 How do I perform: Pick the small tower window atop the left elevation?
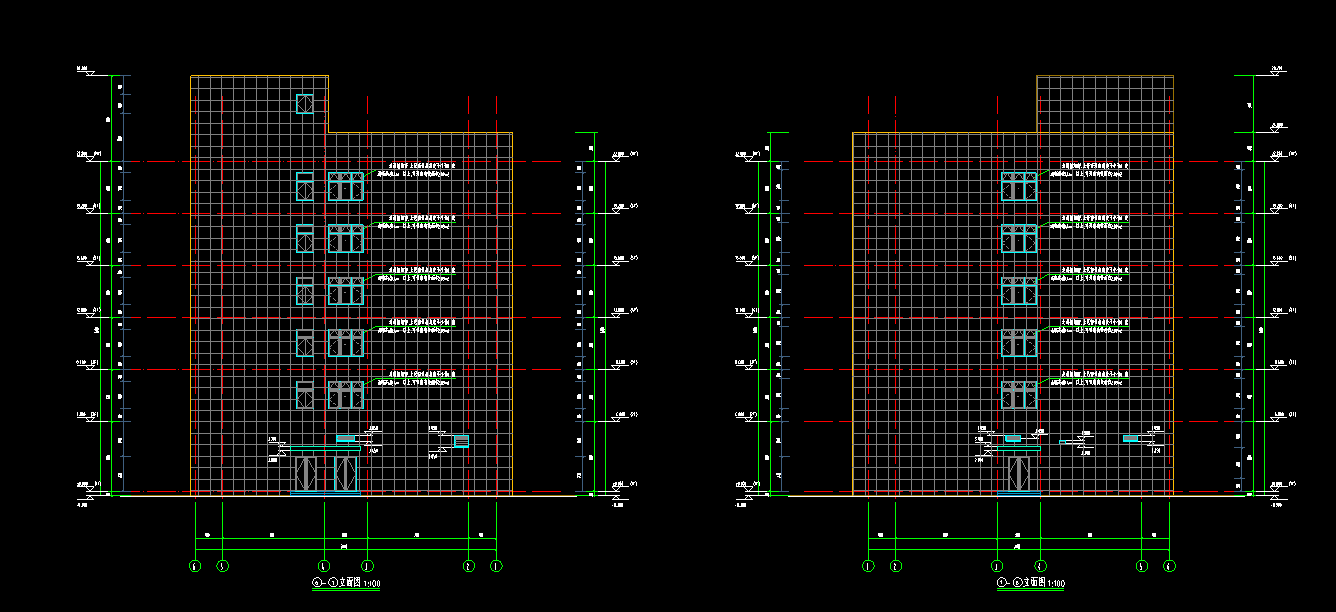[305, 104]
